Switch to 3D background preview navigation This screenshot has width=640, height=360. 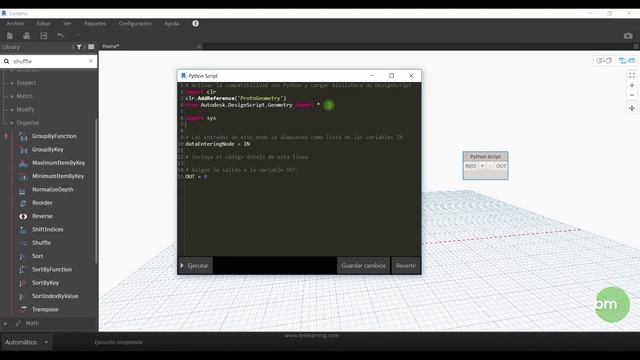pyautogui.click(x=604, y=60)
